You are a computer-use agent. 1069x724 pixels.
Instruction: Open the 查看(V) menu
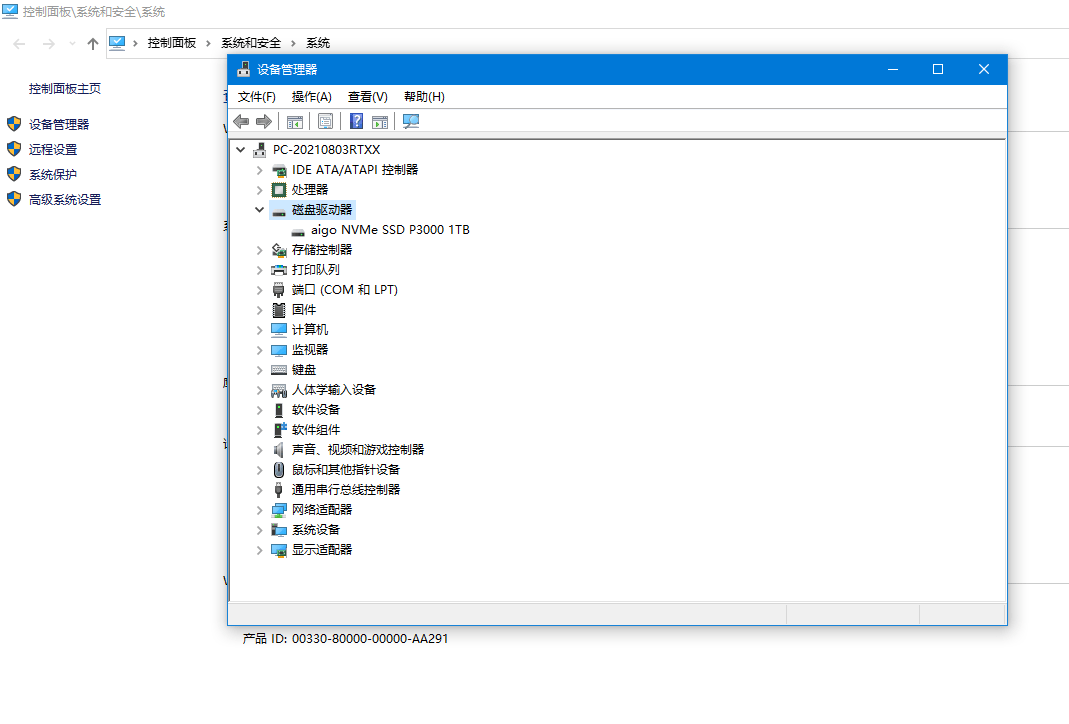coord(367,97)
